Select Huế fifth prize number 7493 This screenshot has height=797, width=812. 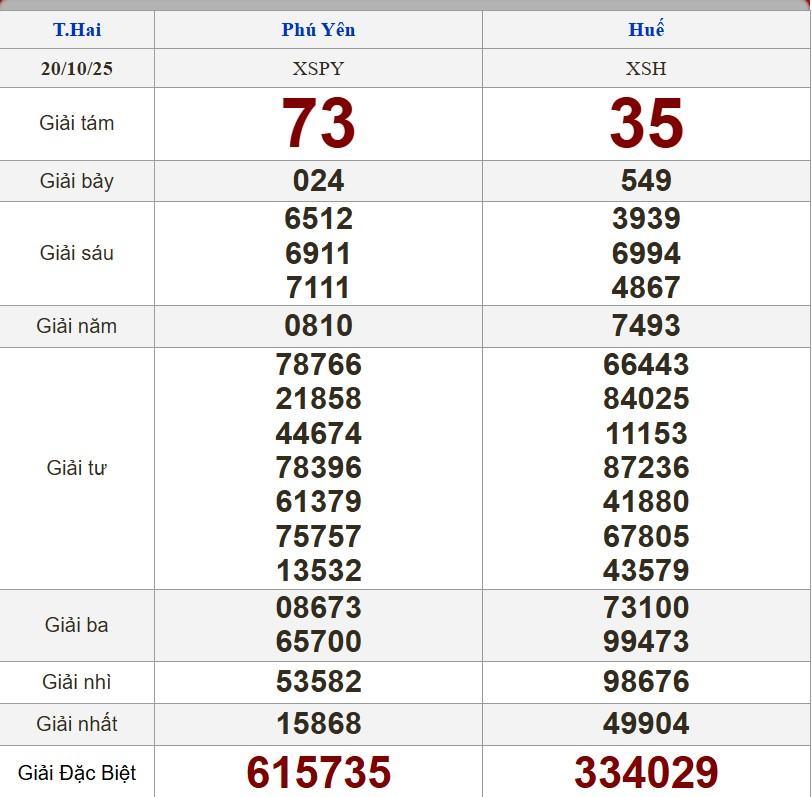pos(646,326)
